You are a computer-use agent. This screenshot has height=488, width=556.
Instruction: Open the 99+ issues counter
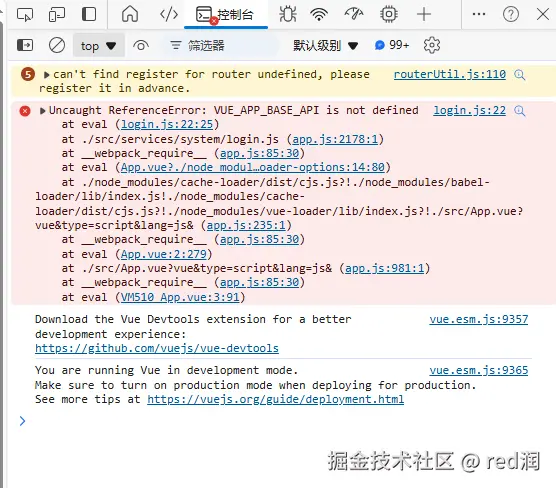click(x=392, y=45)
